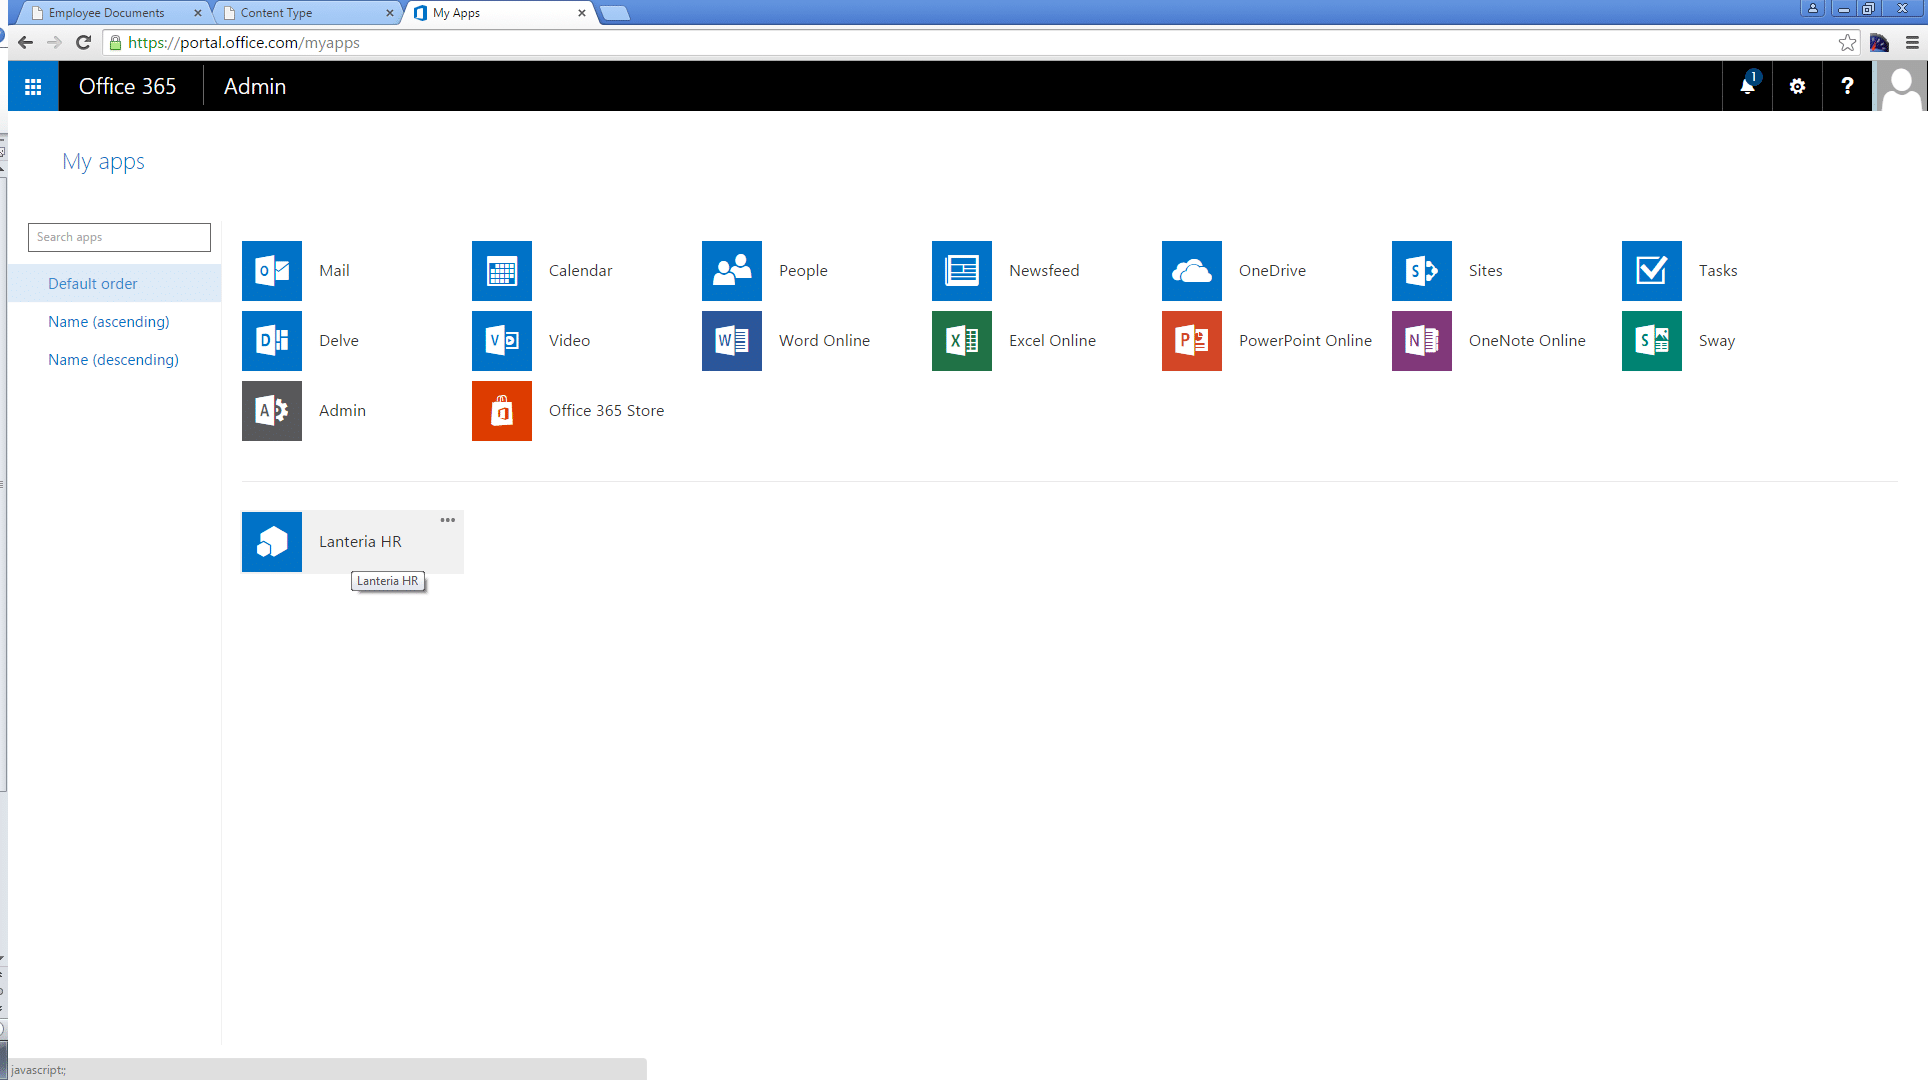The image size is (1928, 1080).
Task: Open the Office 365 Store bag icon
Action: (x=502, y=411)
